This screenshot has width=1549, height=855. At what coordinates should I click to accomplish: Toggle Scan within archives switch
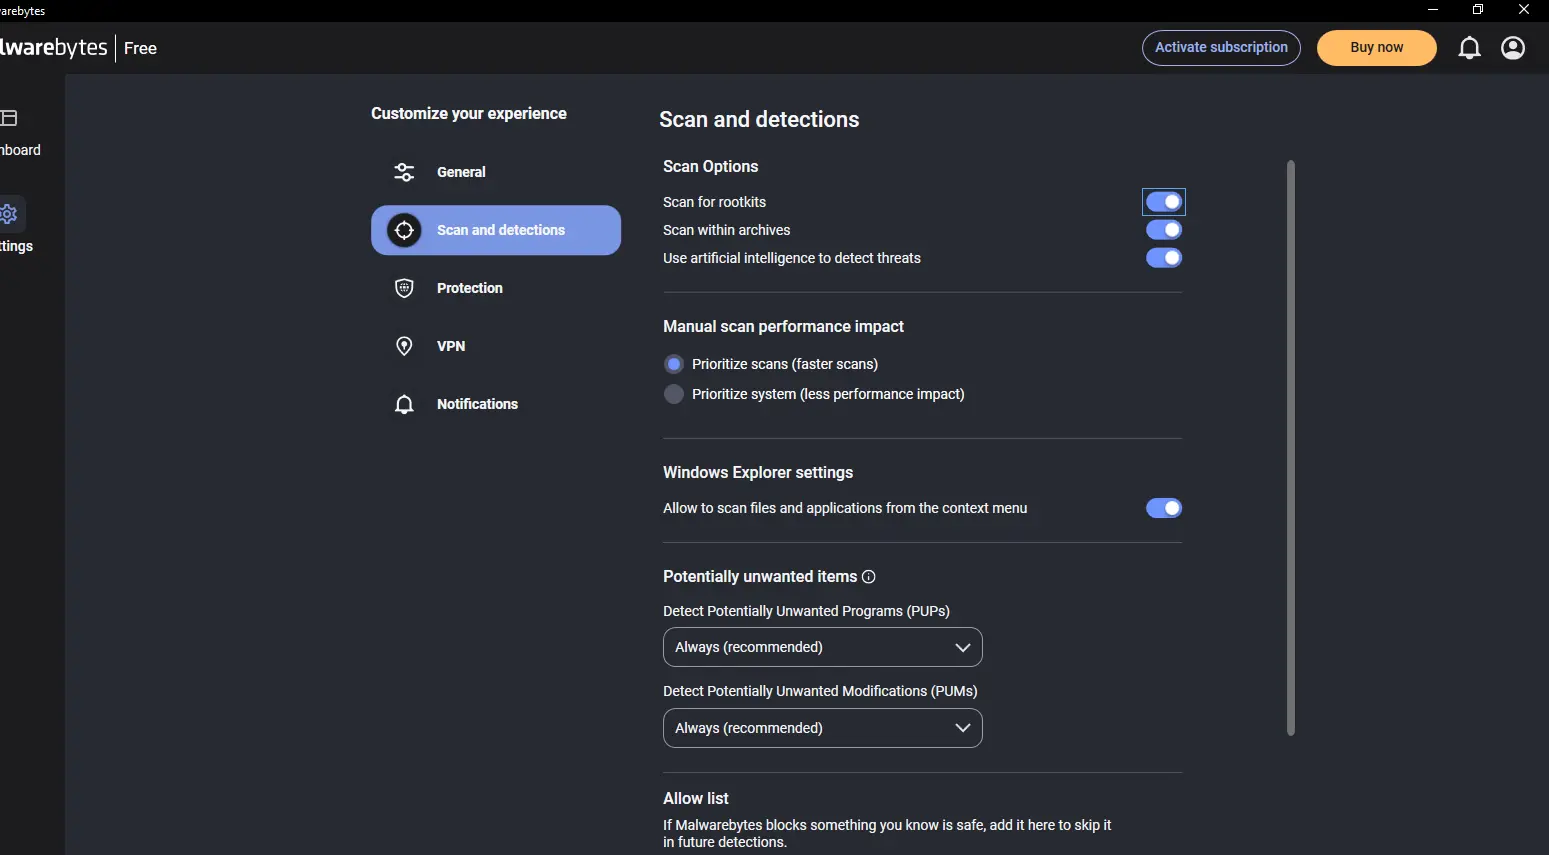pyautogui.click(x=1164, y=230)
